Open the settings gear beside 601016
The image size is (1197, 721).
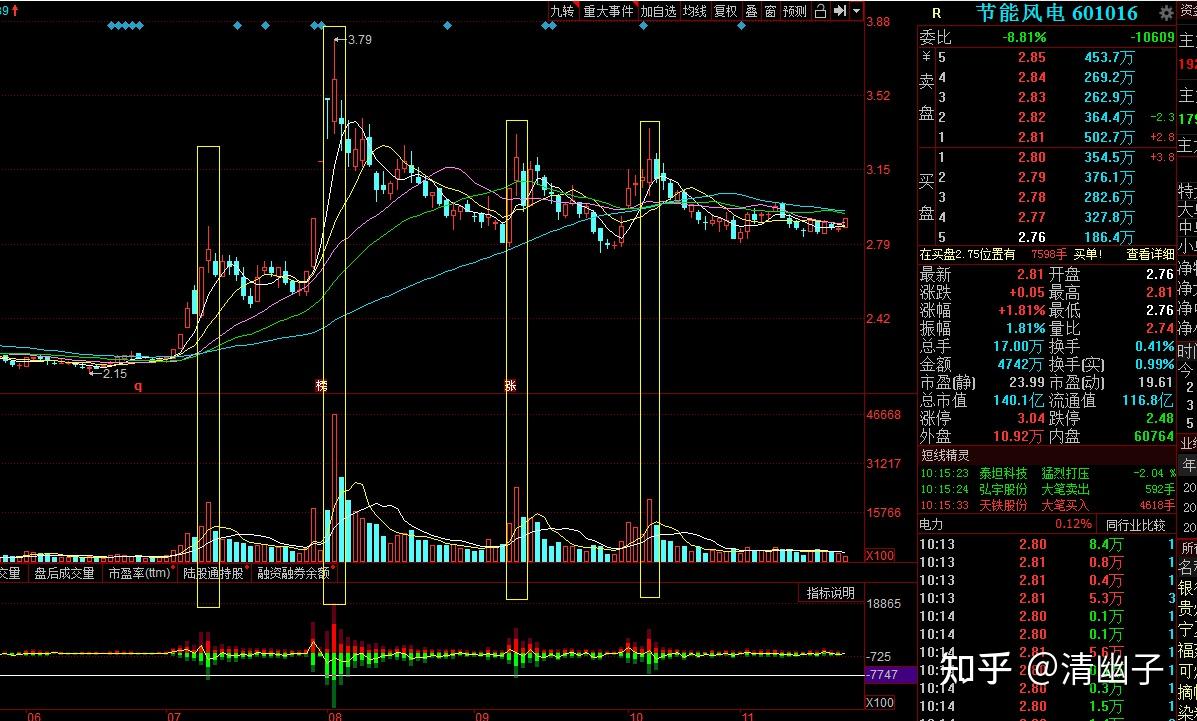tap(1166, 13)
